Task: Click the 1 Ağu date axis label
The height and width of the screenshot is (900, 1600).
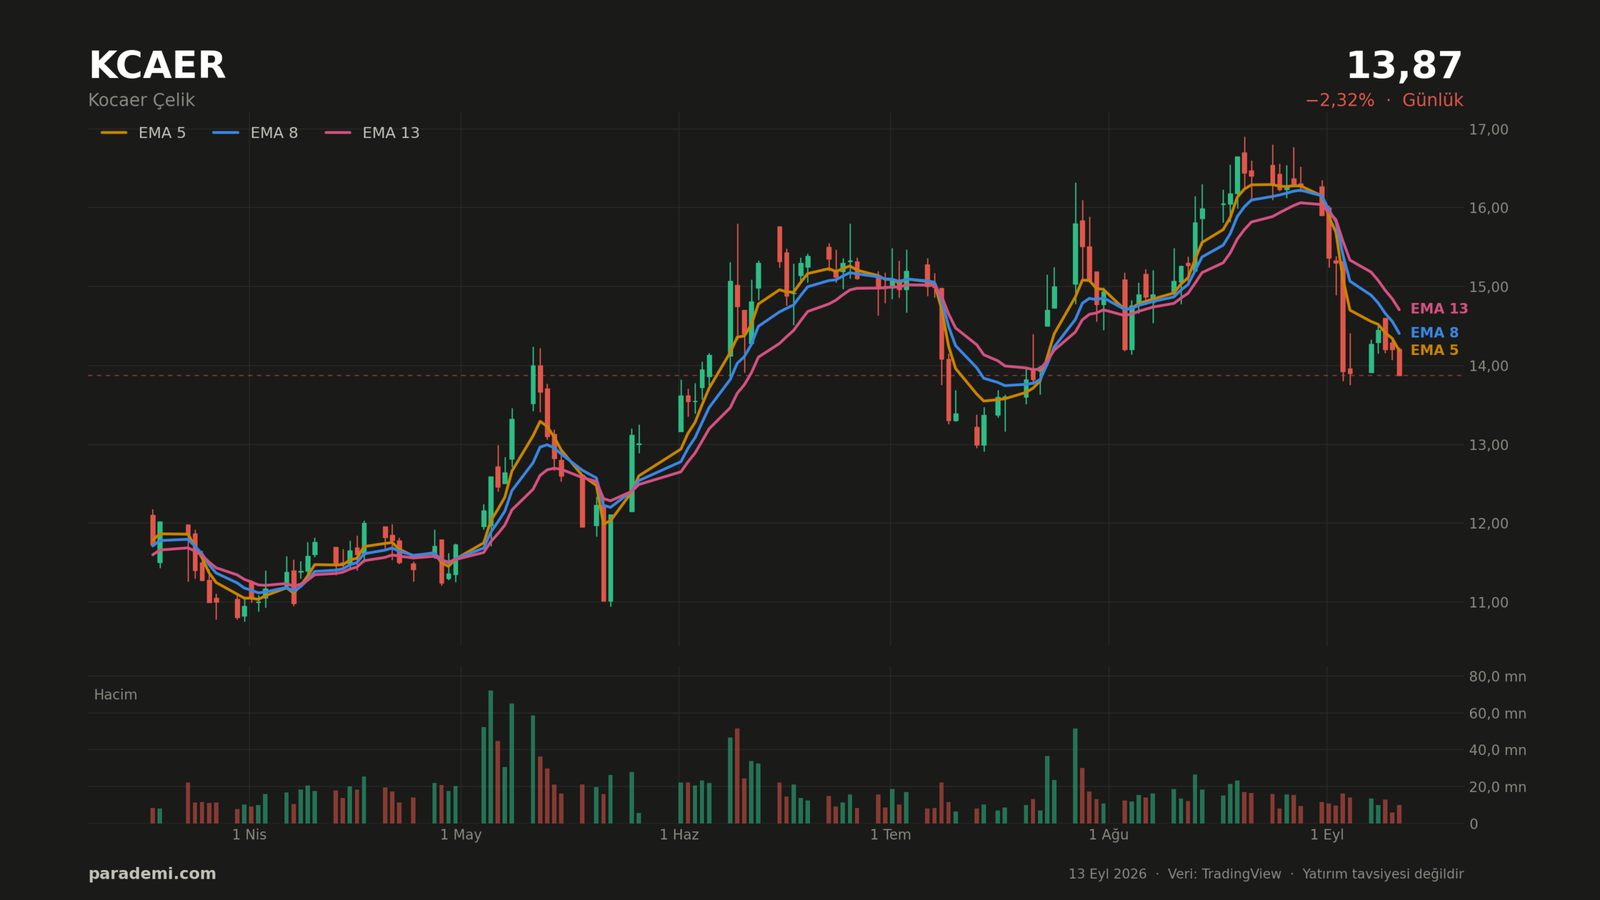Action: (x=1108, y=835)
